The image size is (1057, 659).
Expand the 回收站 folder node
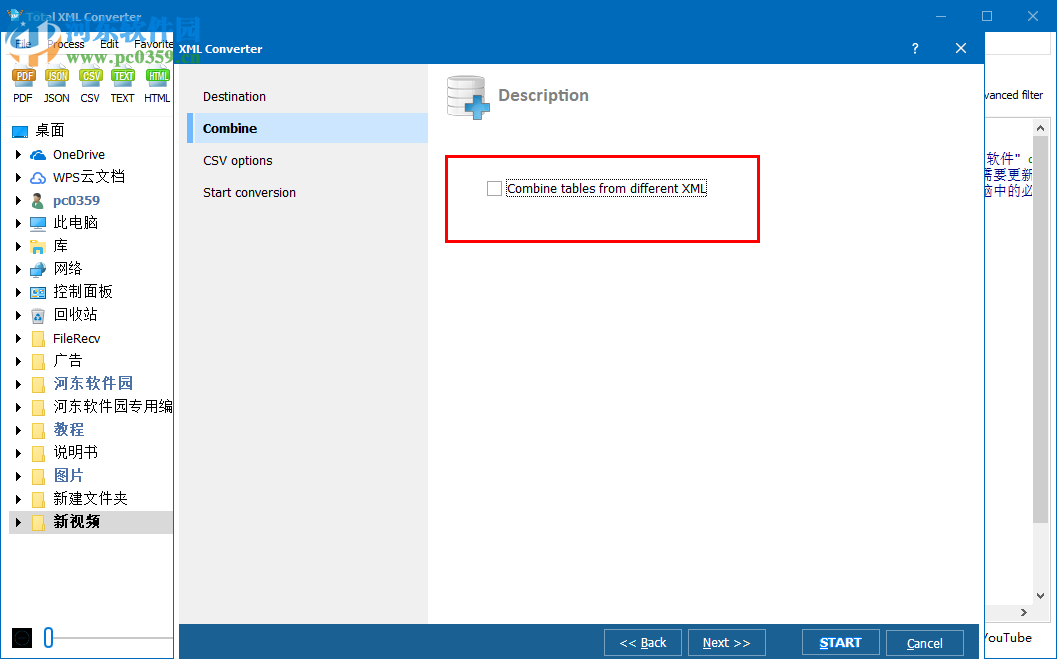point(18,314)
